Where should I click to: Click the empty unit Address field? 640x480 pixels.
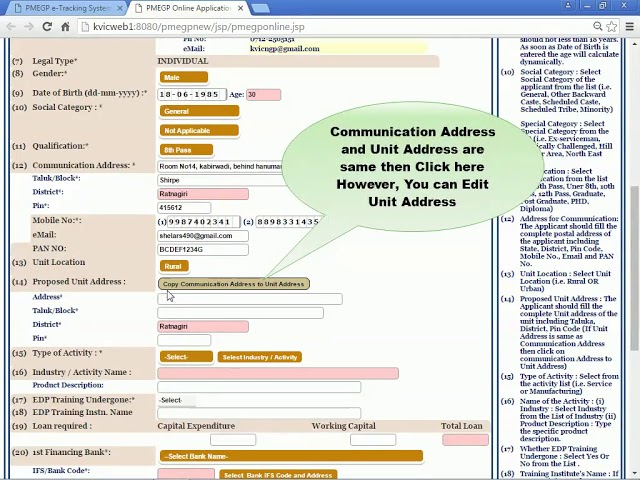coord(250,299)
